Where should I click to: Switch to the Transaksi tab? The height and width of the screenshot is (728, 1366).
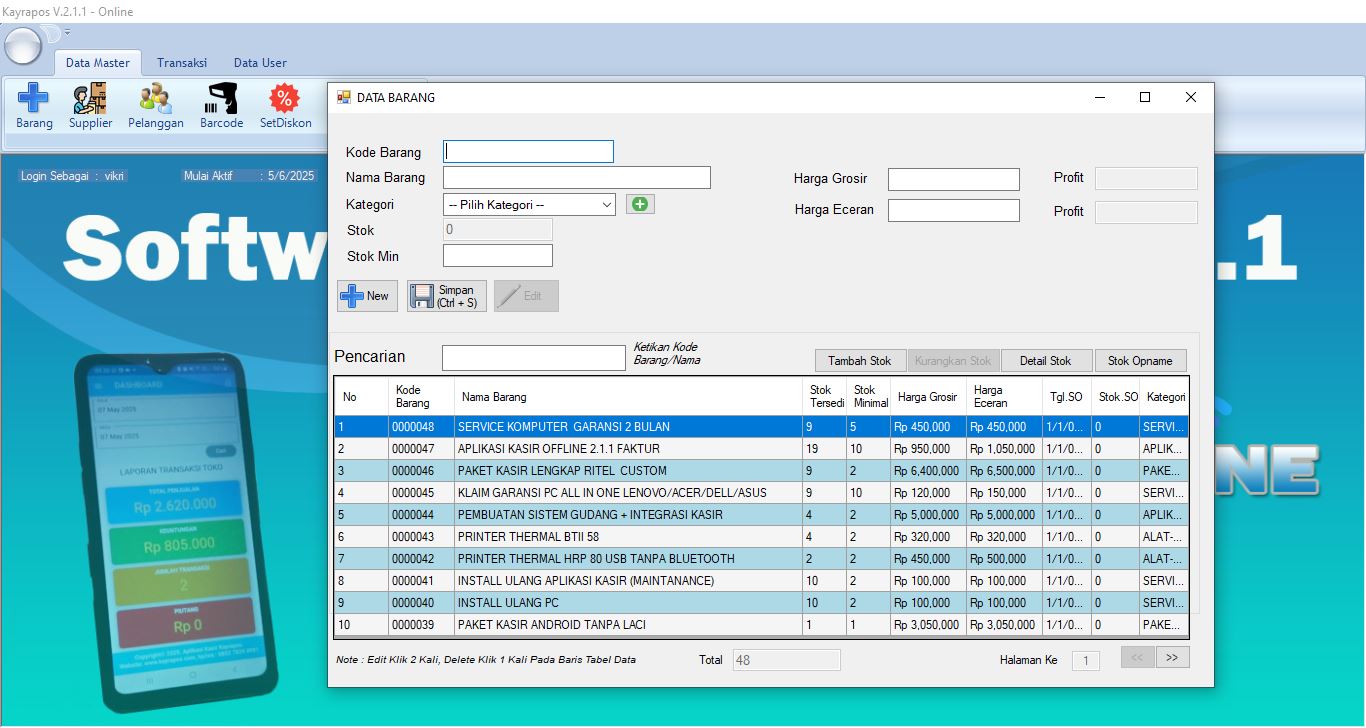[x=181, y=63]
